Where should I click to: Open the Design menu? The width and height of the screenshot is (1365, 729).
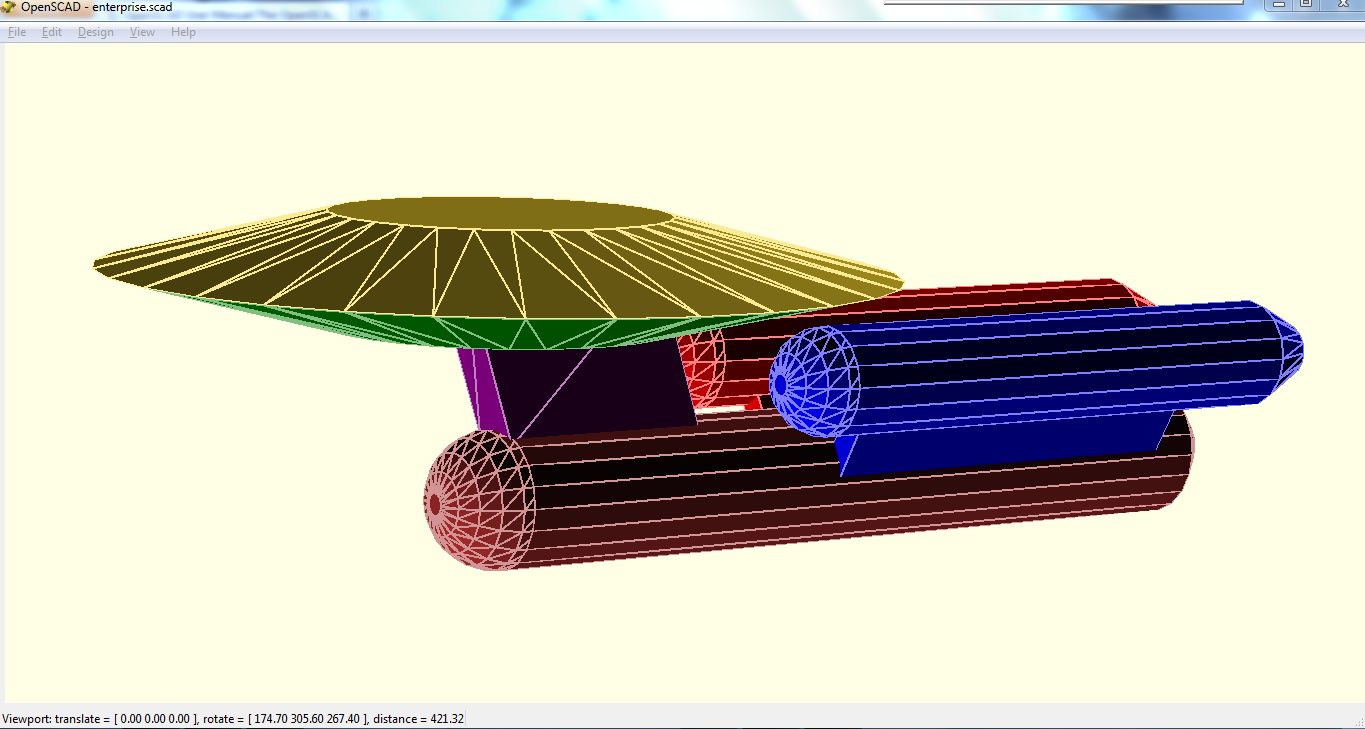(96, 32)
